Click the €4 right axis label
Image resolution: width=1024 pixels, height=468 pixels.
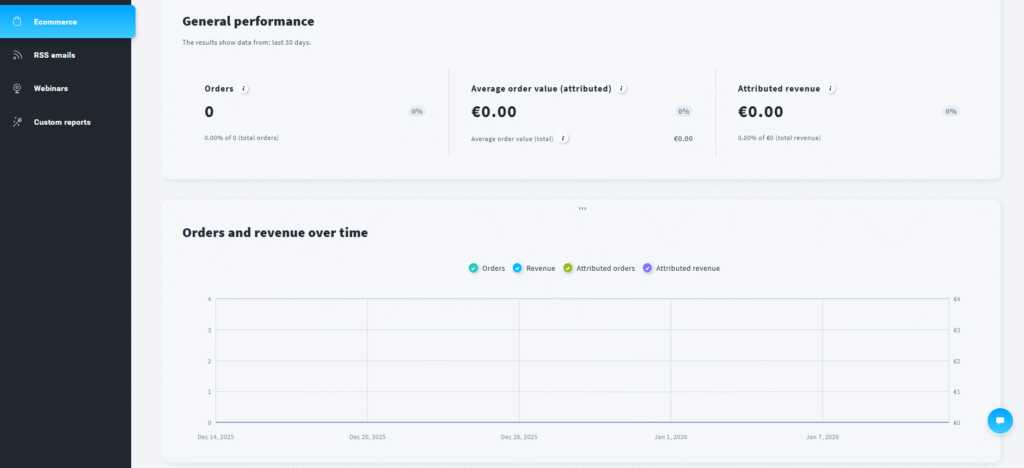click(x=957, y=299)
